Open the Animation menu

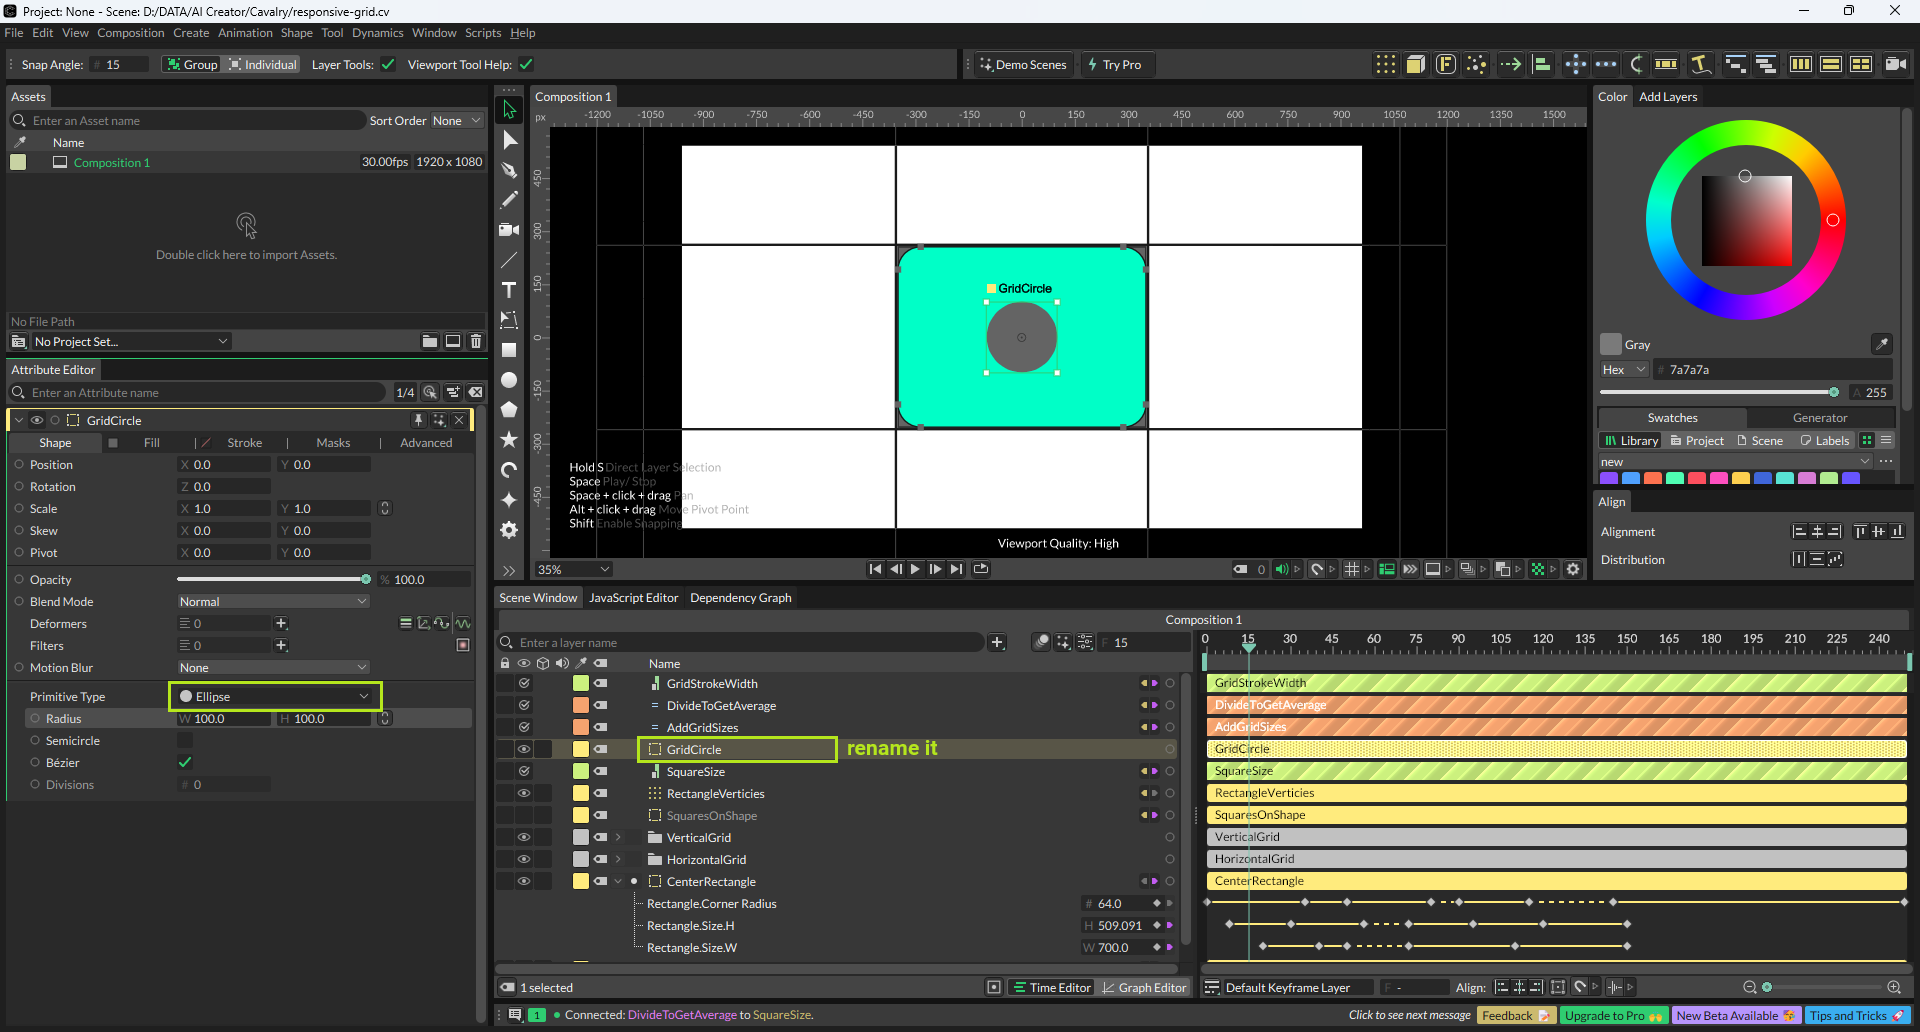[245, 33]
